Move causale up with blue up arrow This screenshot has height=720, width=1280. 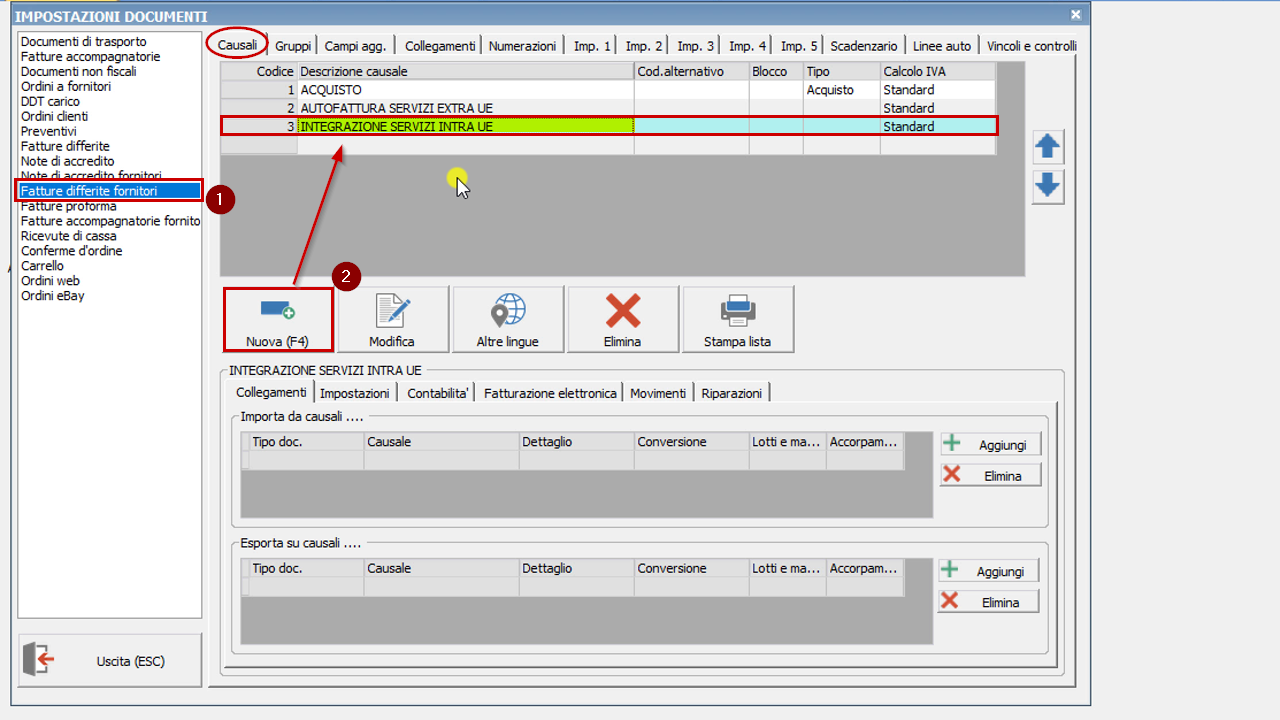point(1048,147)
